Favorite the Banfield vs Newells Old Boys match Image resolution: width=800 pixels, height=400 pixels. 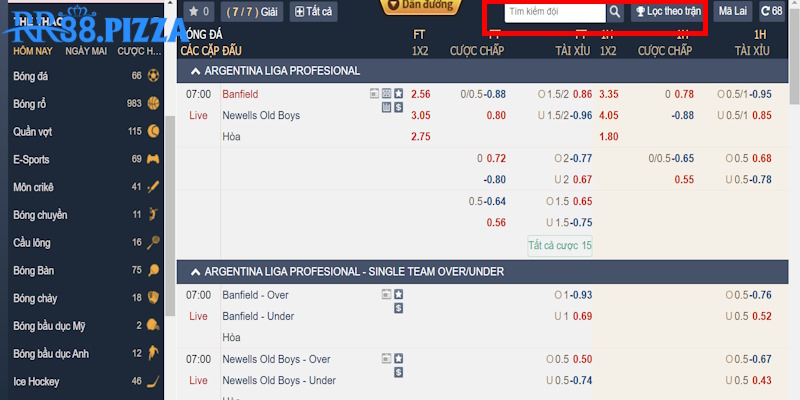398,94
